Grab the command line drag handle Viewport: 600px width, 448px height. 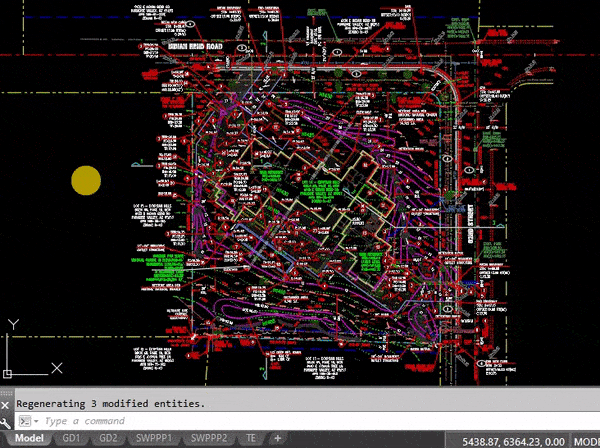(x=6, y=393)
